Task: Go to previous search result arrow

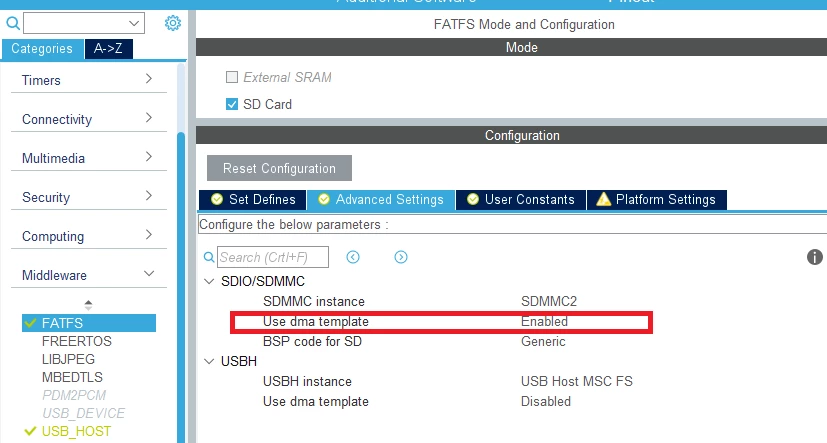Action: click(353, 257)
